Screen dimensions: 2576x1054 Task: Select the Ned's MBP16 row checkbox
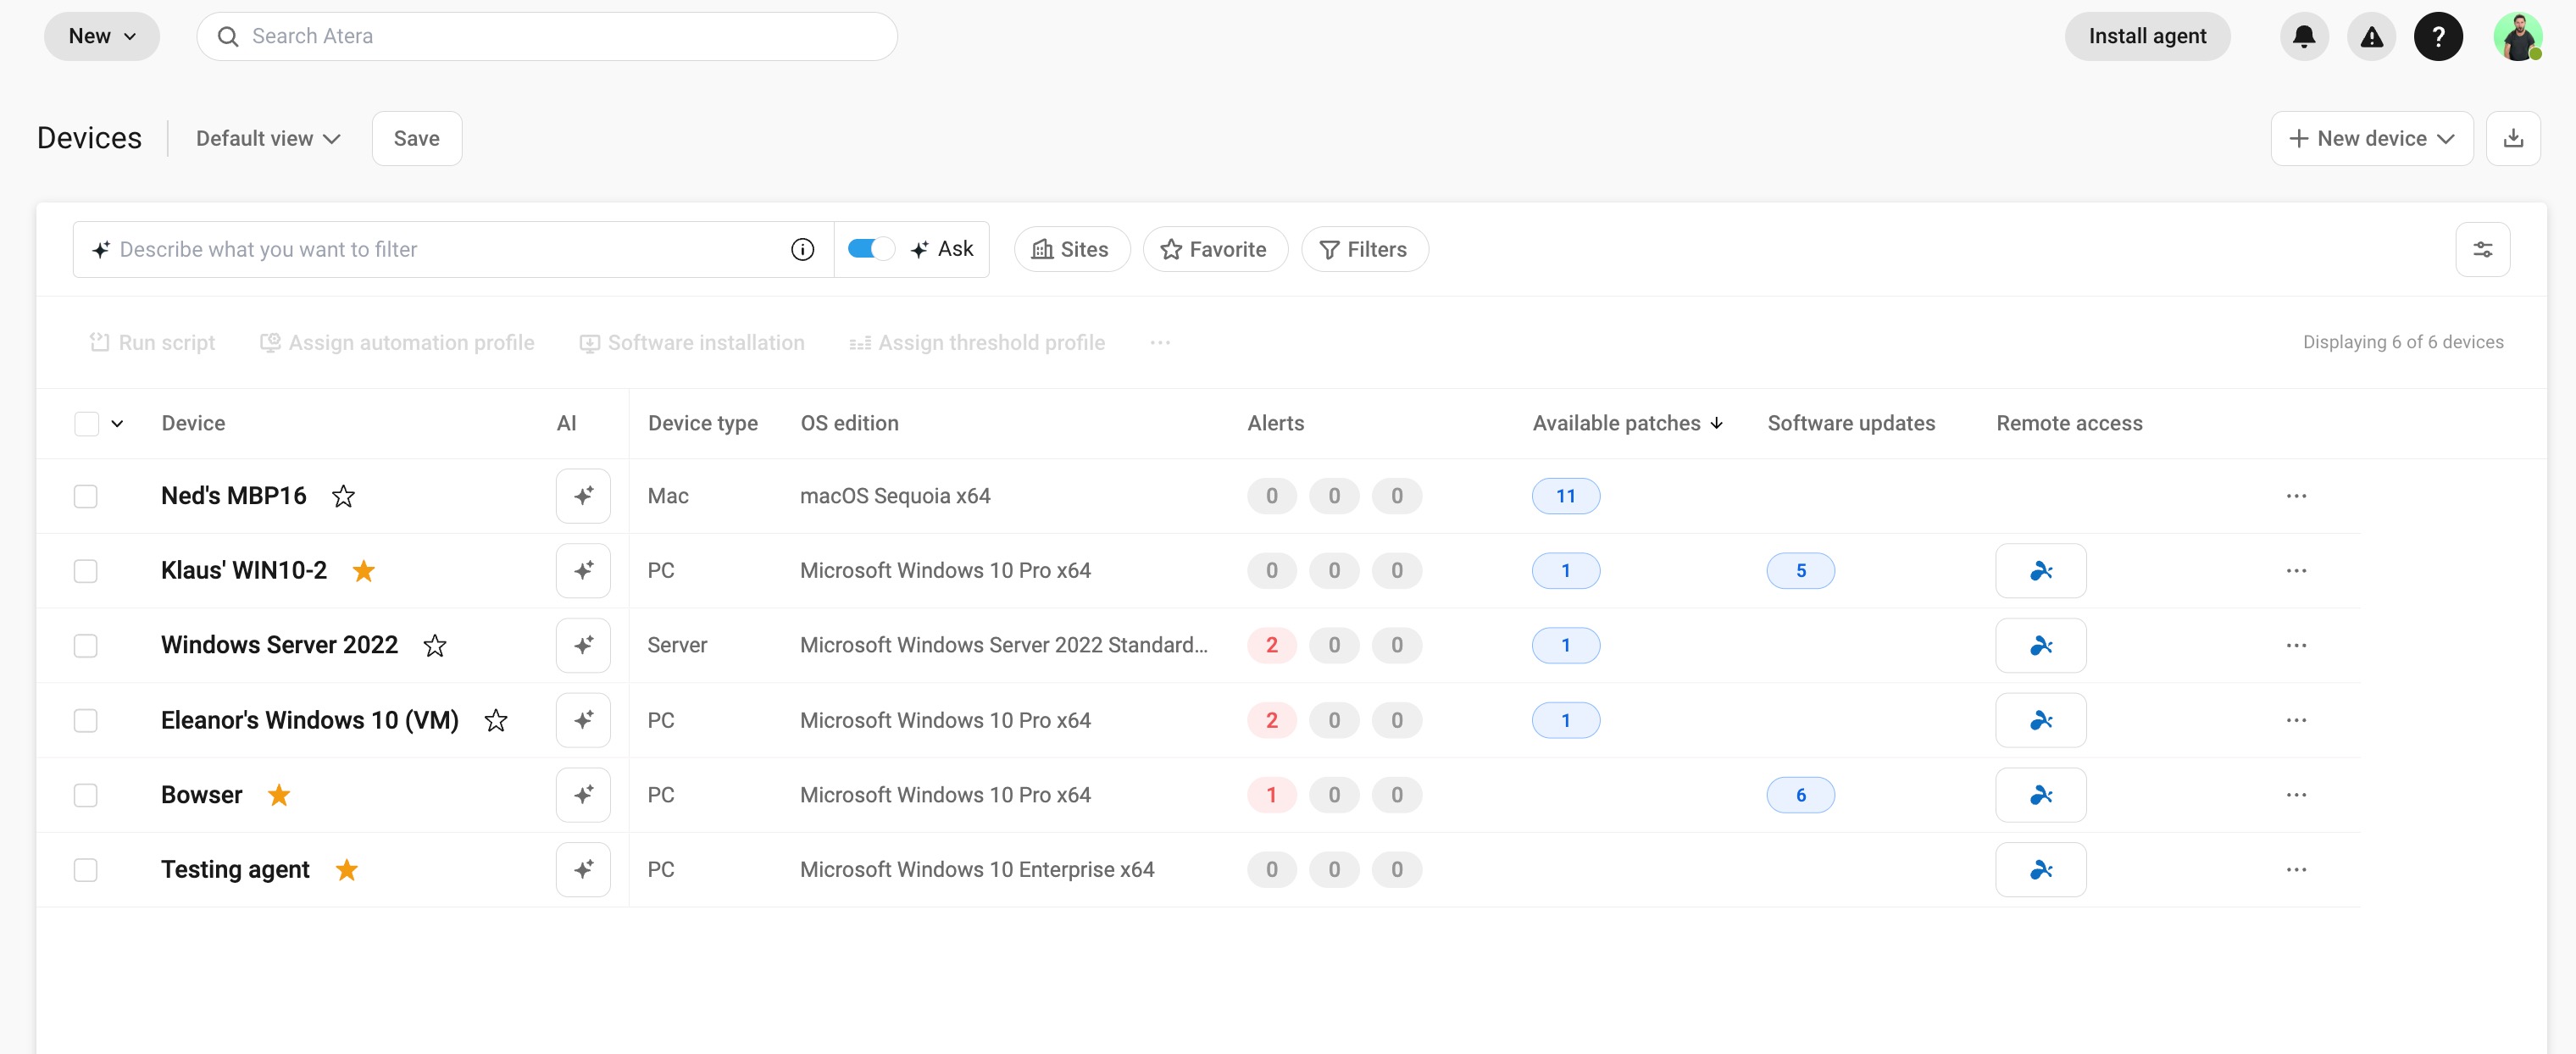tap(86, 496)
